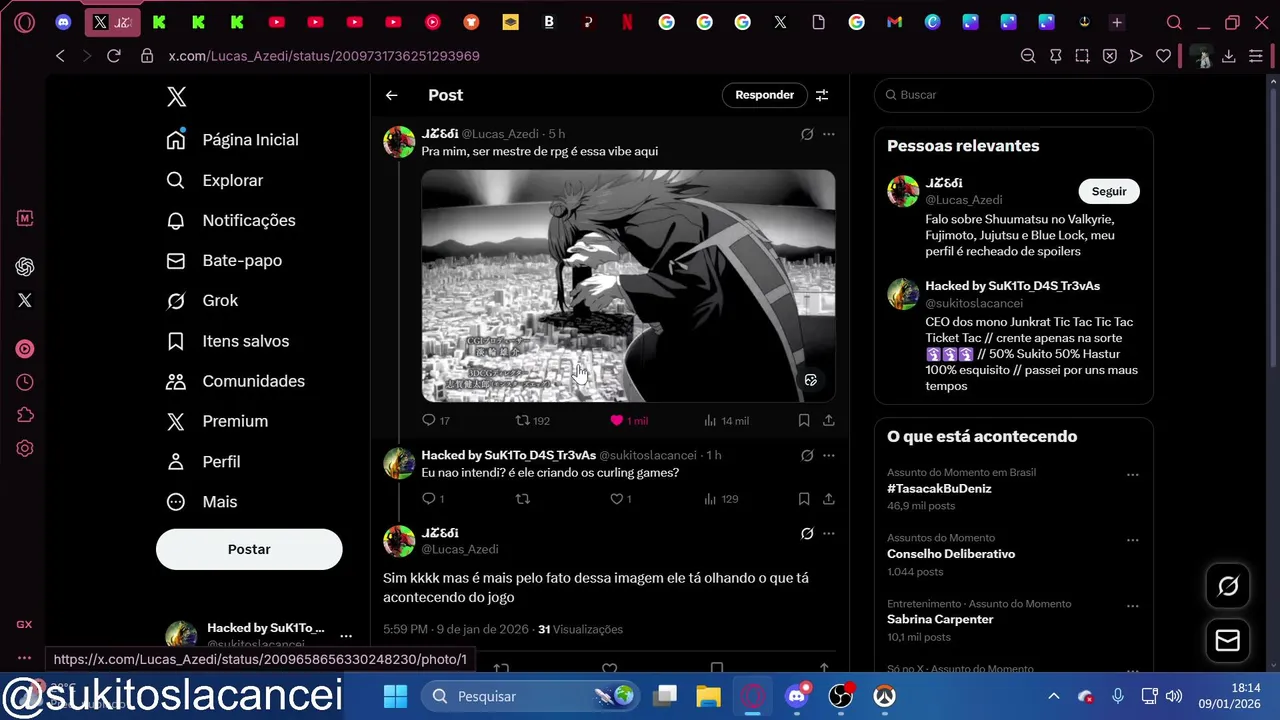Open Itens salvos bookmarks

227,341
